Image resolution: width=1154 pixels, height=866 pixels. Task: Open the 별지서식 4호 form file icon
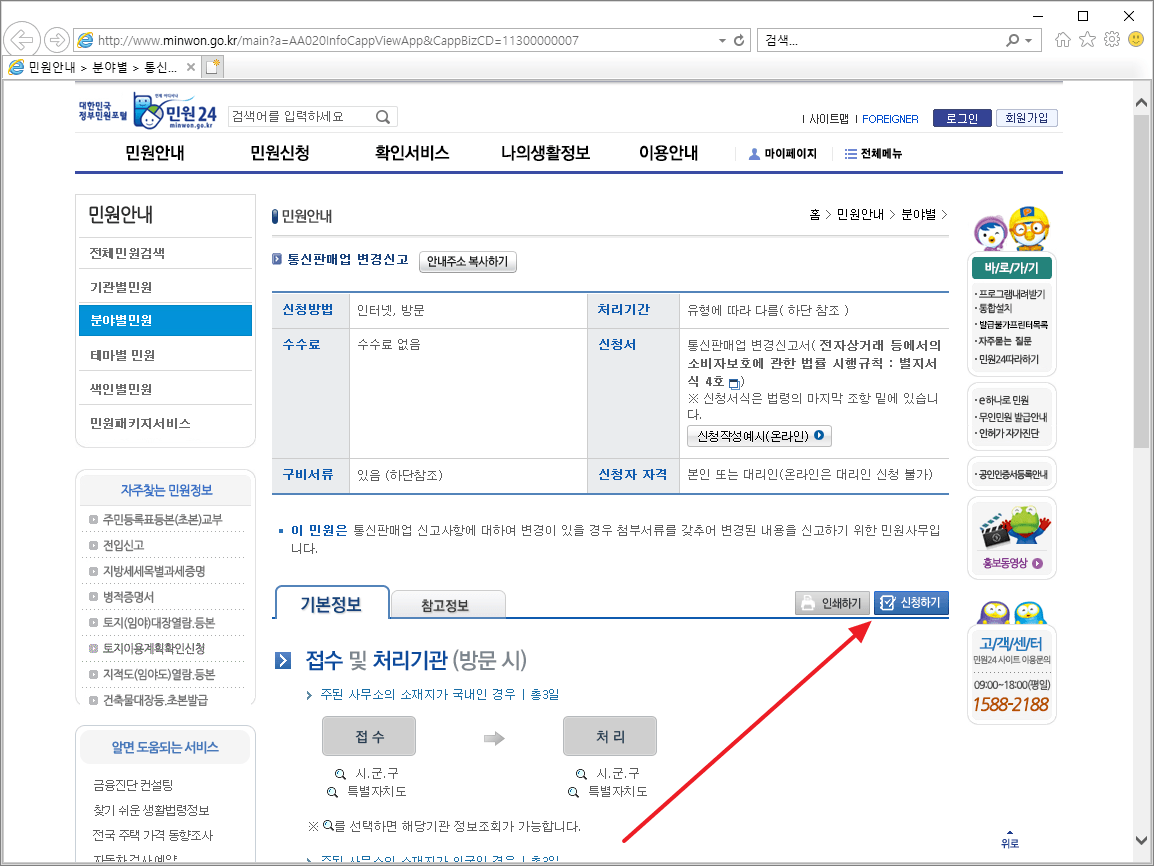734,383
